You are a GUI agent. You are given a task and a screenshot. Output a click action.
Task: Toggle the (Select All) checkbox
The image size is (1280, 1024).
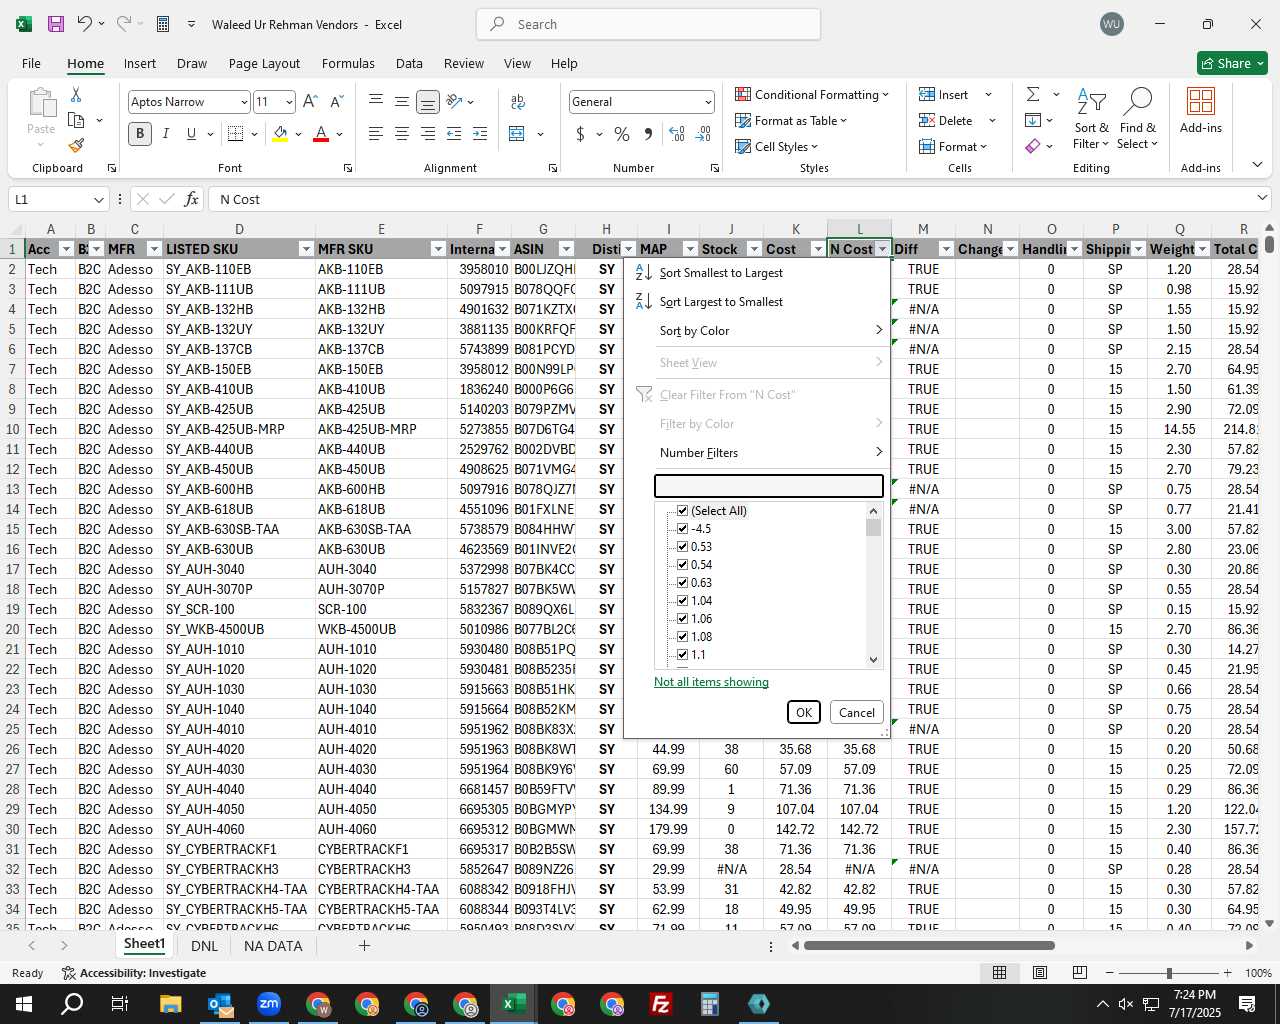[x=683, y=510]
